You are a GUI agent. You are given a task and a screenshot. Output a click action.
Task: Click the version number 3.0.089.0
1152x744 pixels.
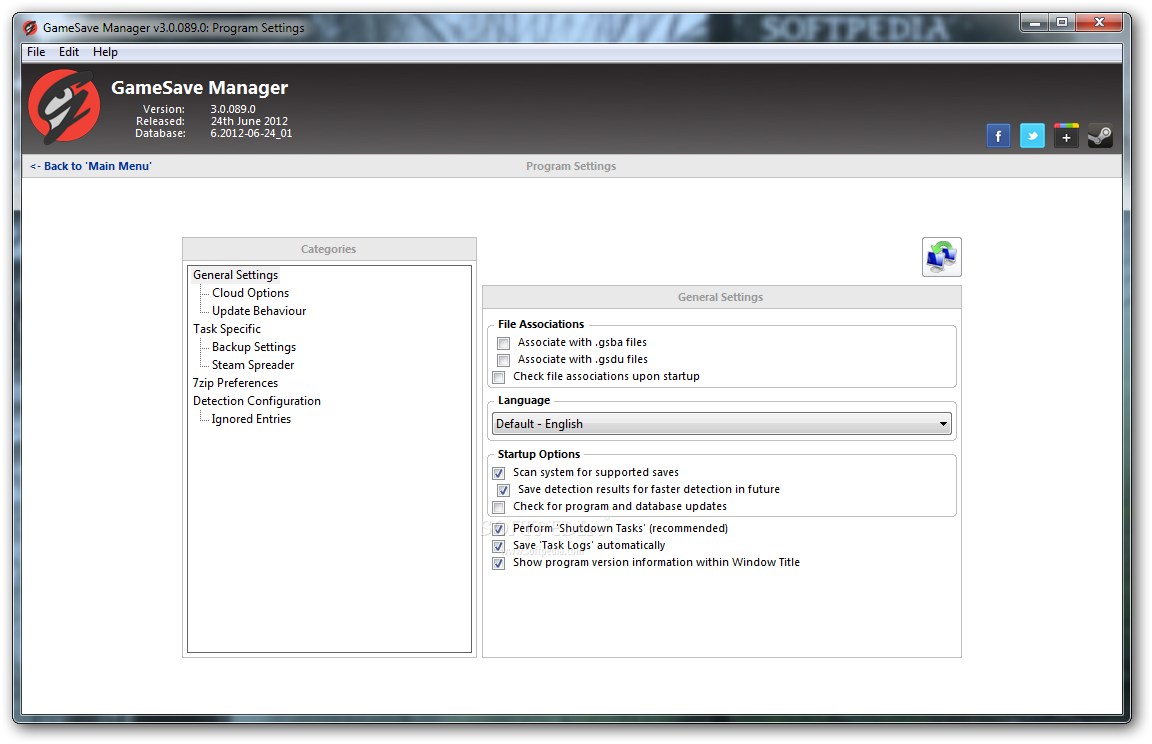coord(233,109)
